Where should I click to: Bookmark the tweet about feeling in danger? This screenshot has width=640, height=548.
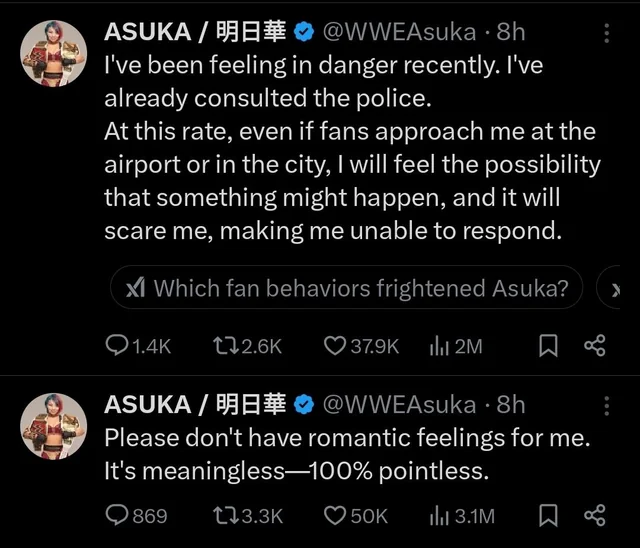click(x=548, y=346)
